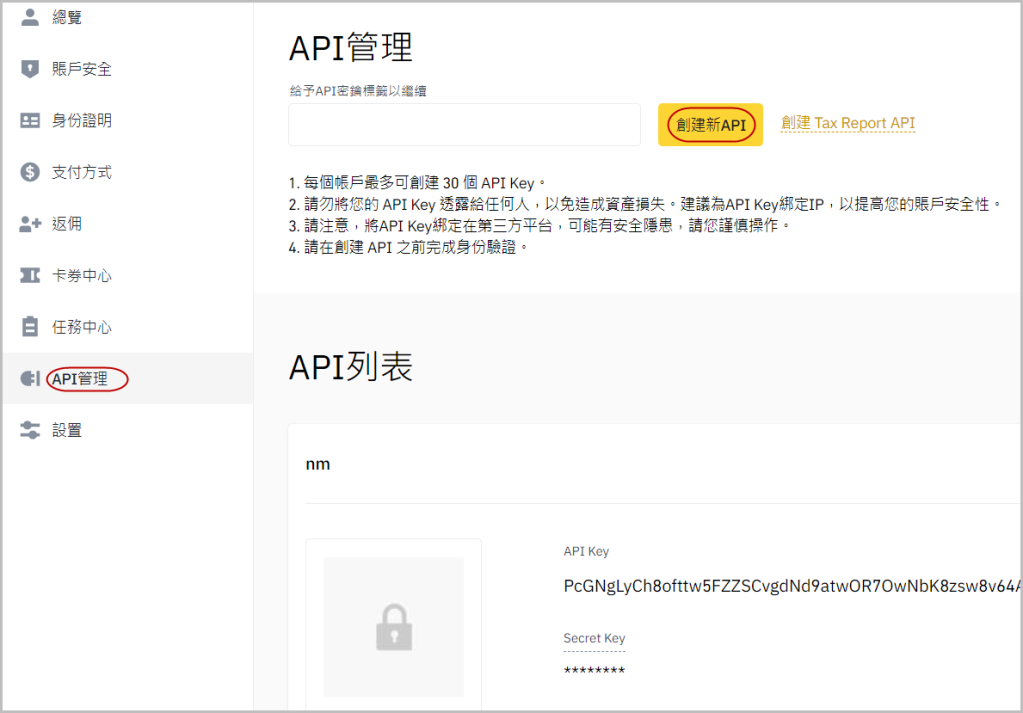The height and width of the screenshot is (713, 1023).
Task: Open the 總覽 overview page
Action: pyautogui.click(x=67, y=17)
